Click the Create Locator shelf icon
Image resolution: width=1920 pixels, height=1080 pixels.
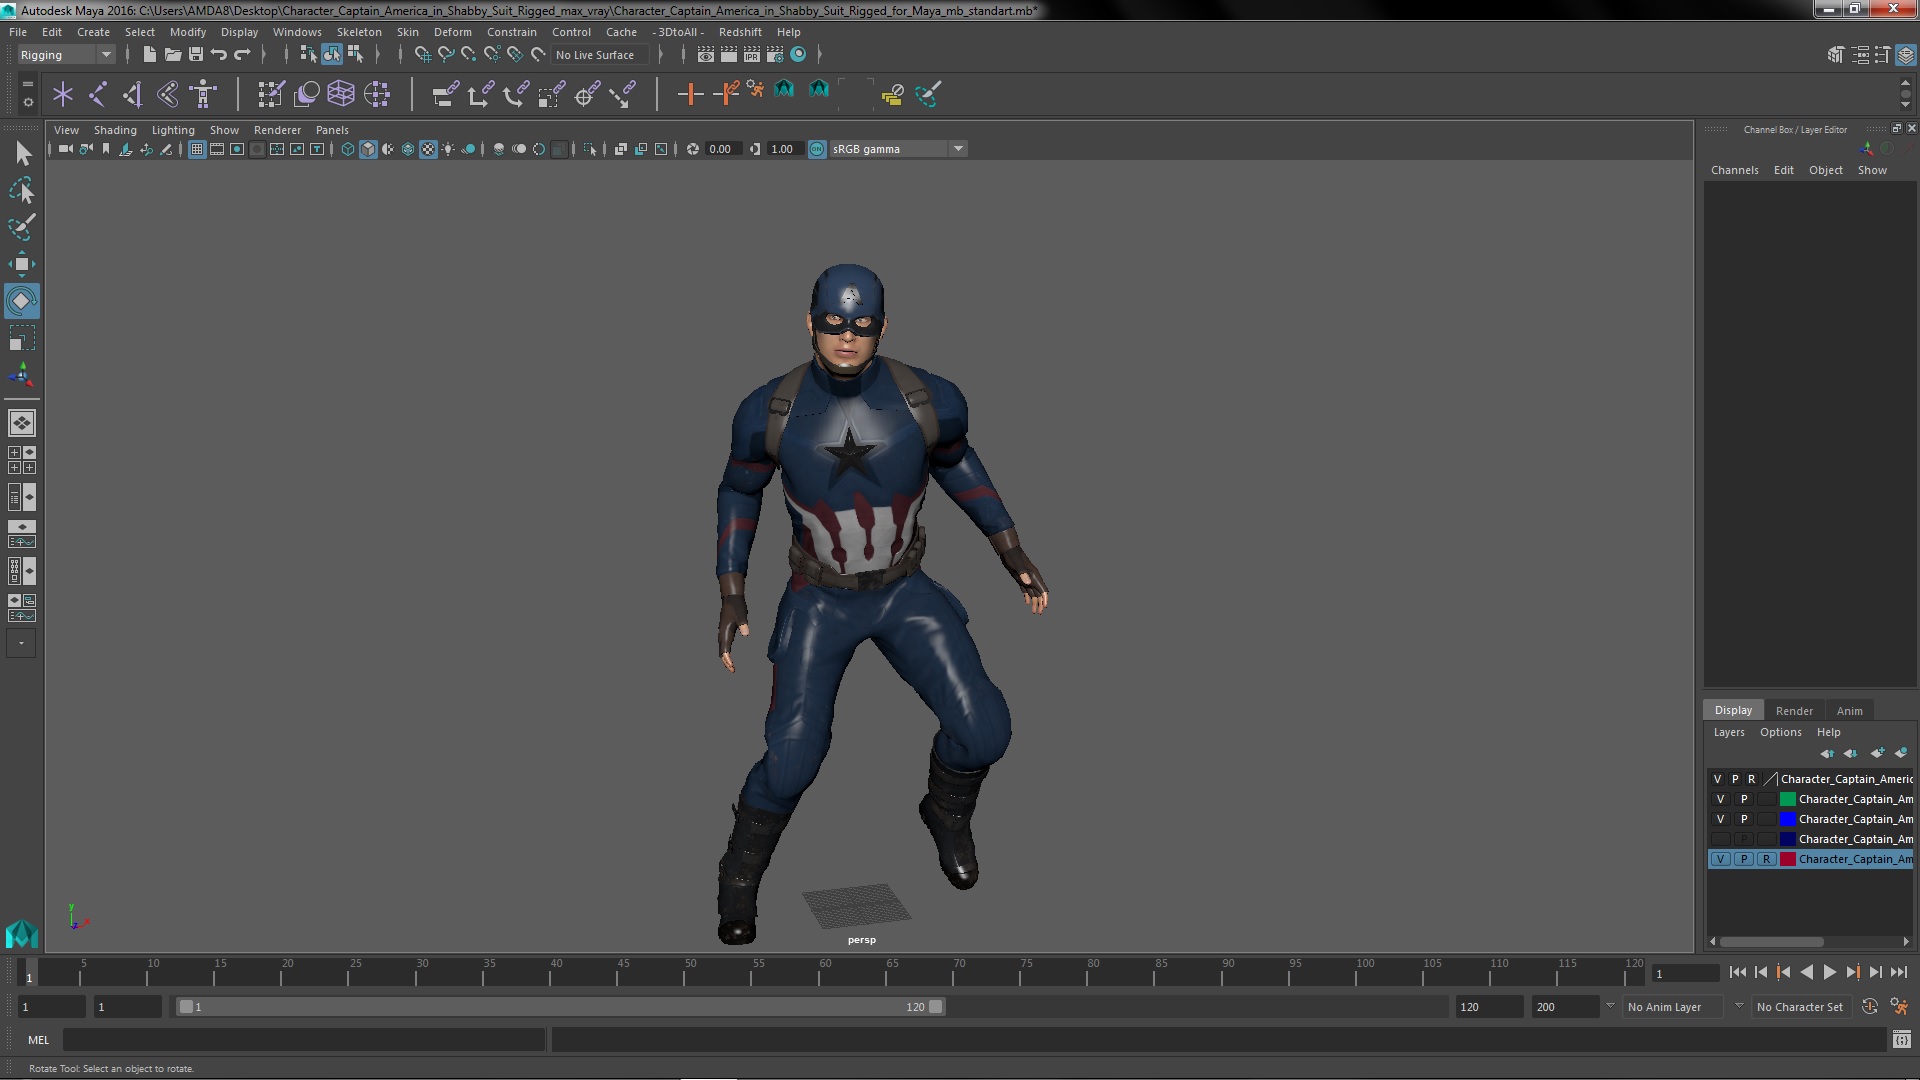pos(63,94)
